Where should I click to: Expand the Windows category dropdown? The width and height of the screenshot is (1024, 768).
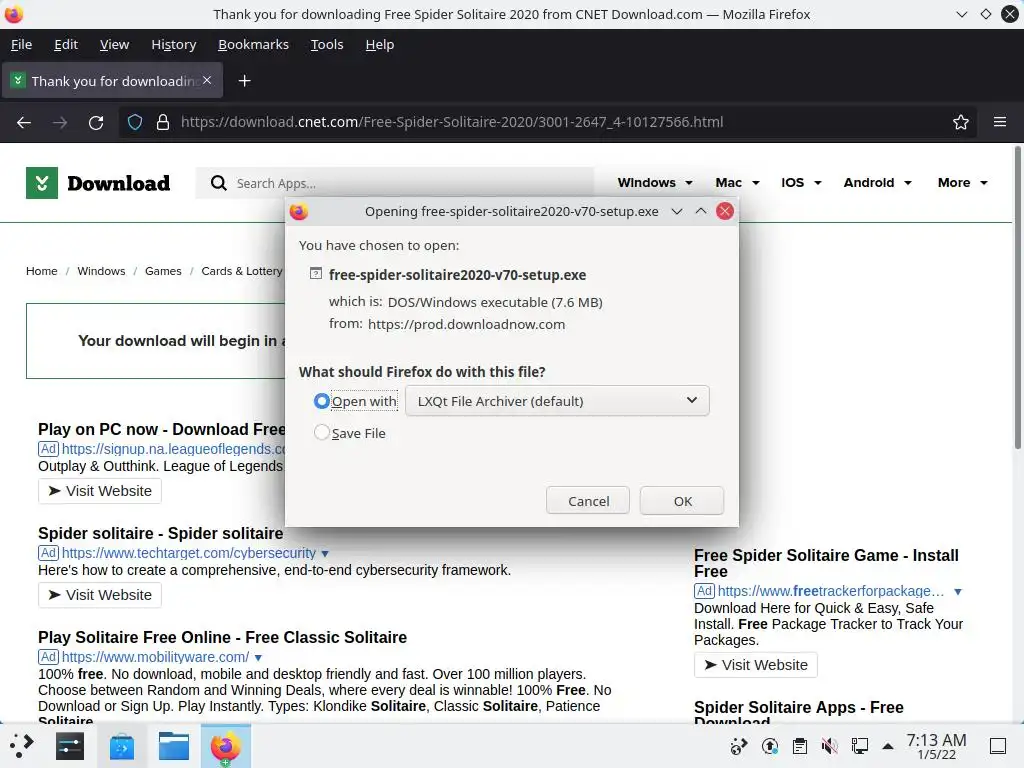coord(689,184)
